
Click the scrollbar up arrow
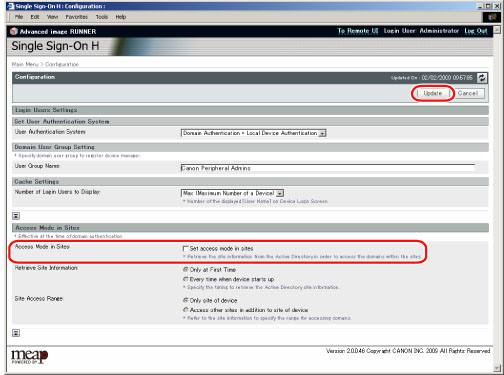coord(497,30)
